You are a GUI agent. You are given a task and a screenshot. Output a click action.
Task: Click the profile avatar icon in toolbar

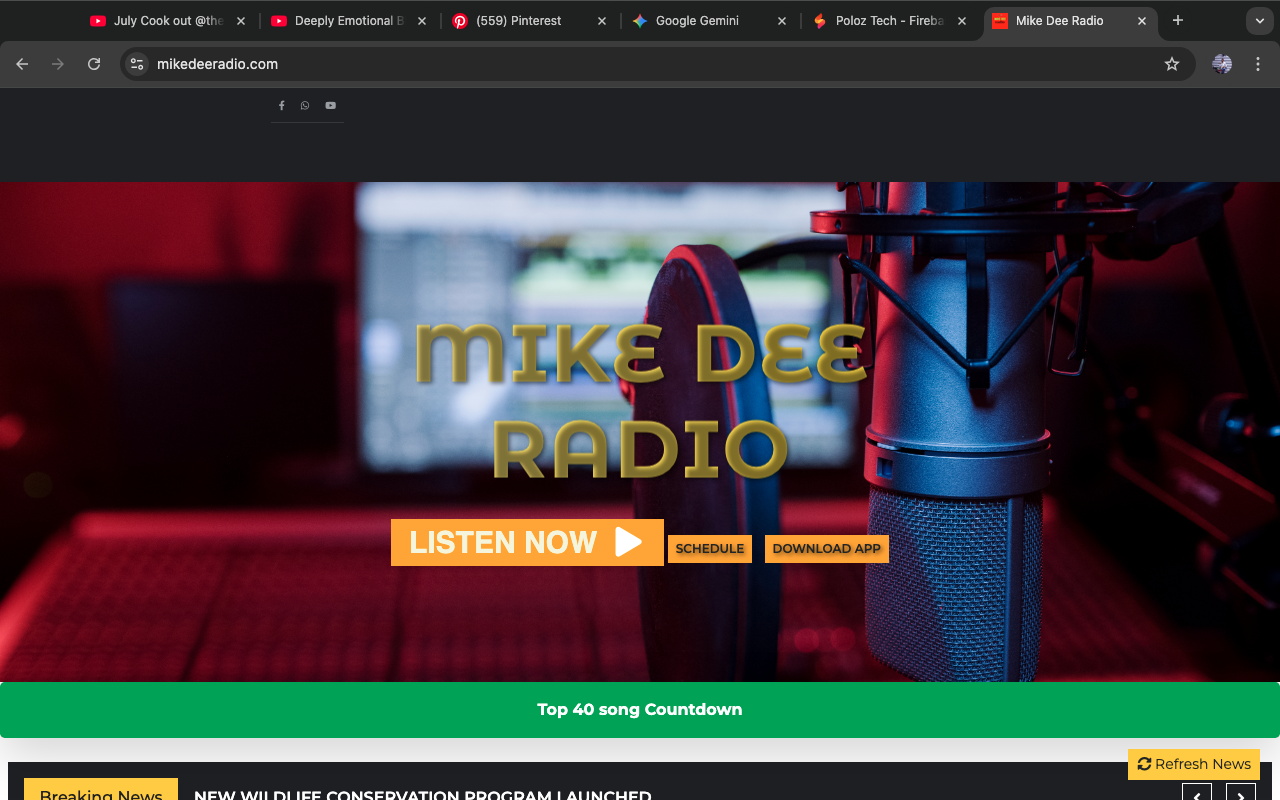coord(1221,64)
